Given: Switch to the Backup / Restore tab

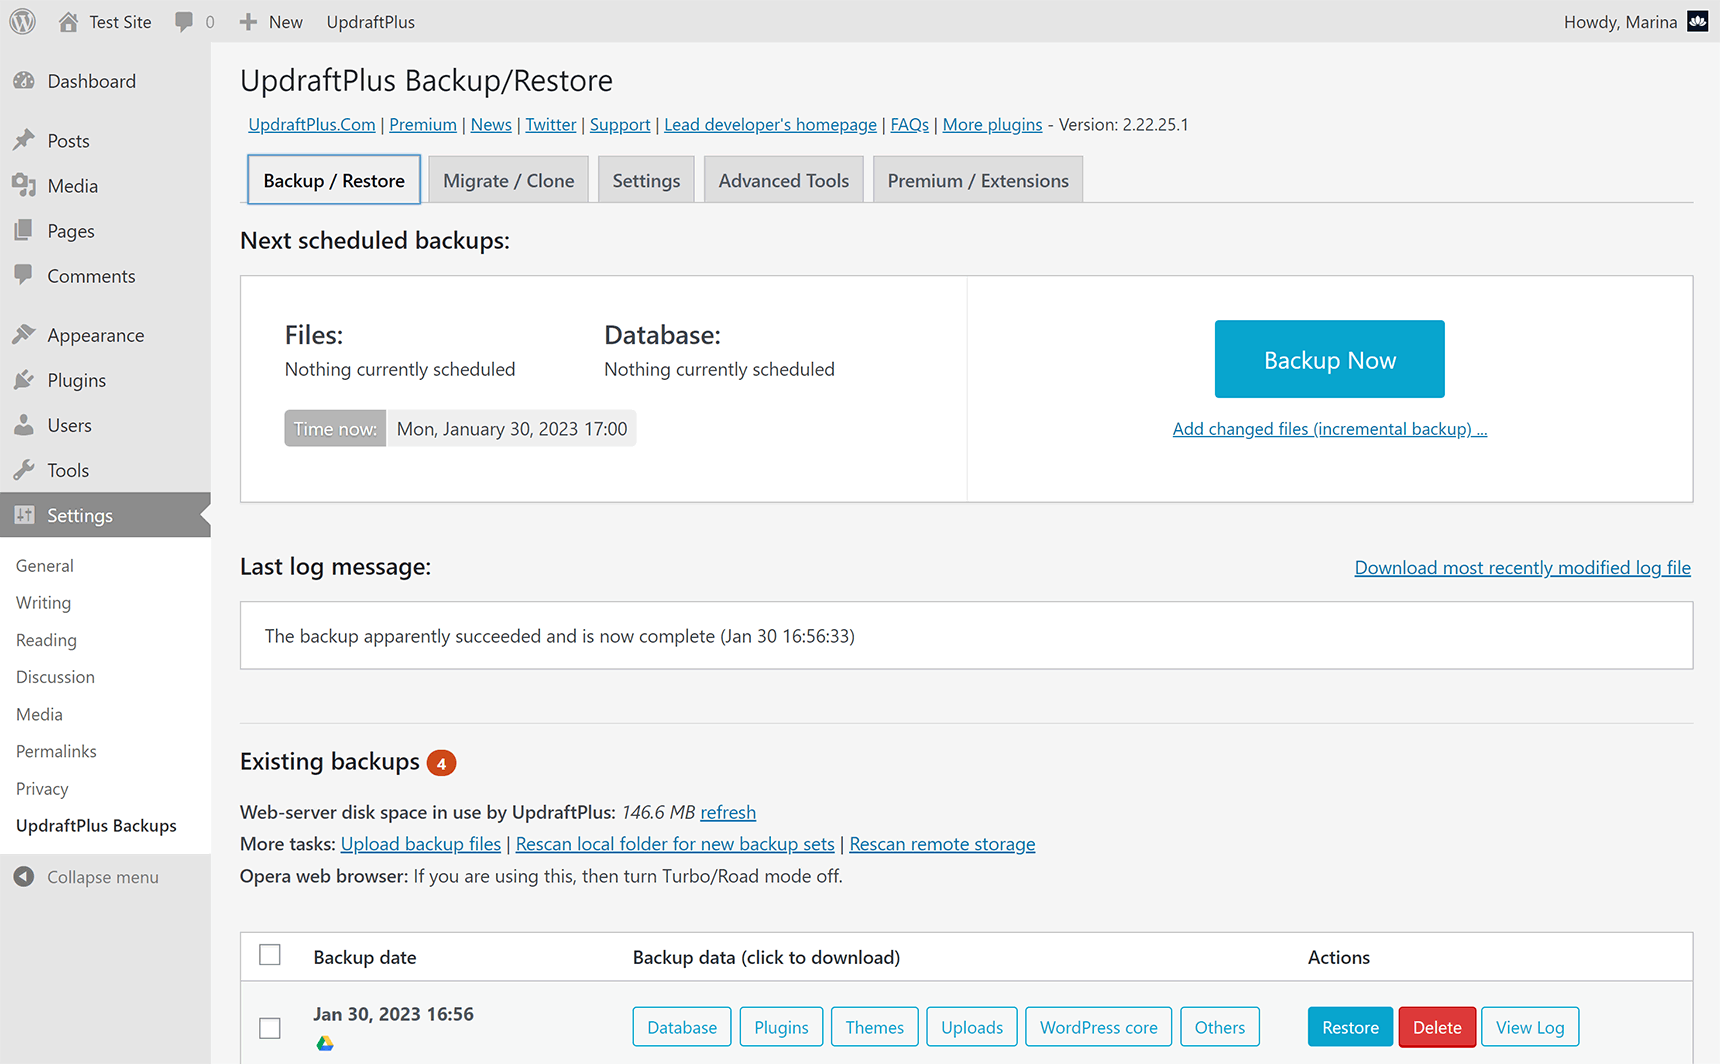Looking at the screenshot, I should pos(334,180).
